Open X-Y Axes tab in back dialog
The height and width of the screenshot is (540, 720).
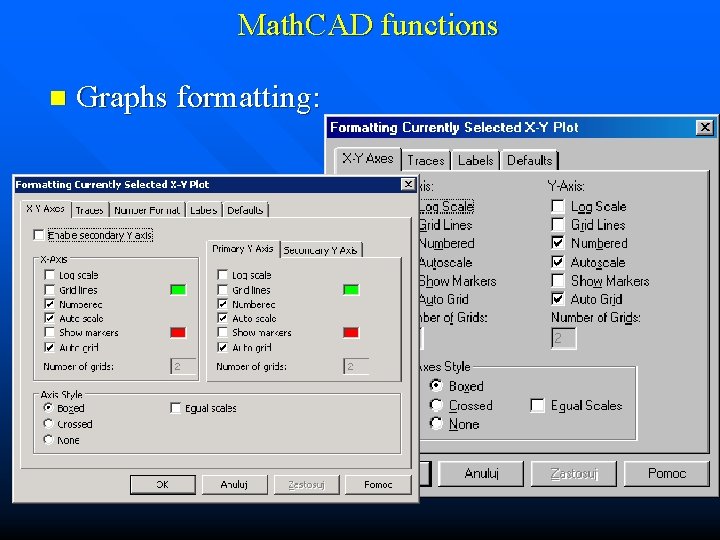point(368,159)
